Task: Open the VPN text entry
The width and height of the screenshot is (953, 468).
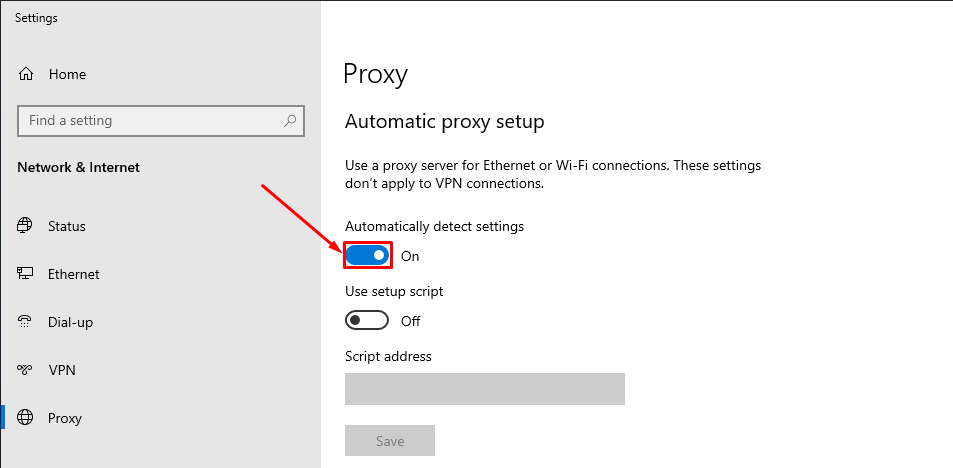Action: point(62,370)
